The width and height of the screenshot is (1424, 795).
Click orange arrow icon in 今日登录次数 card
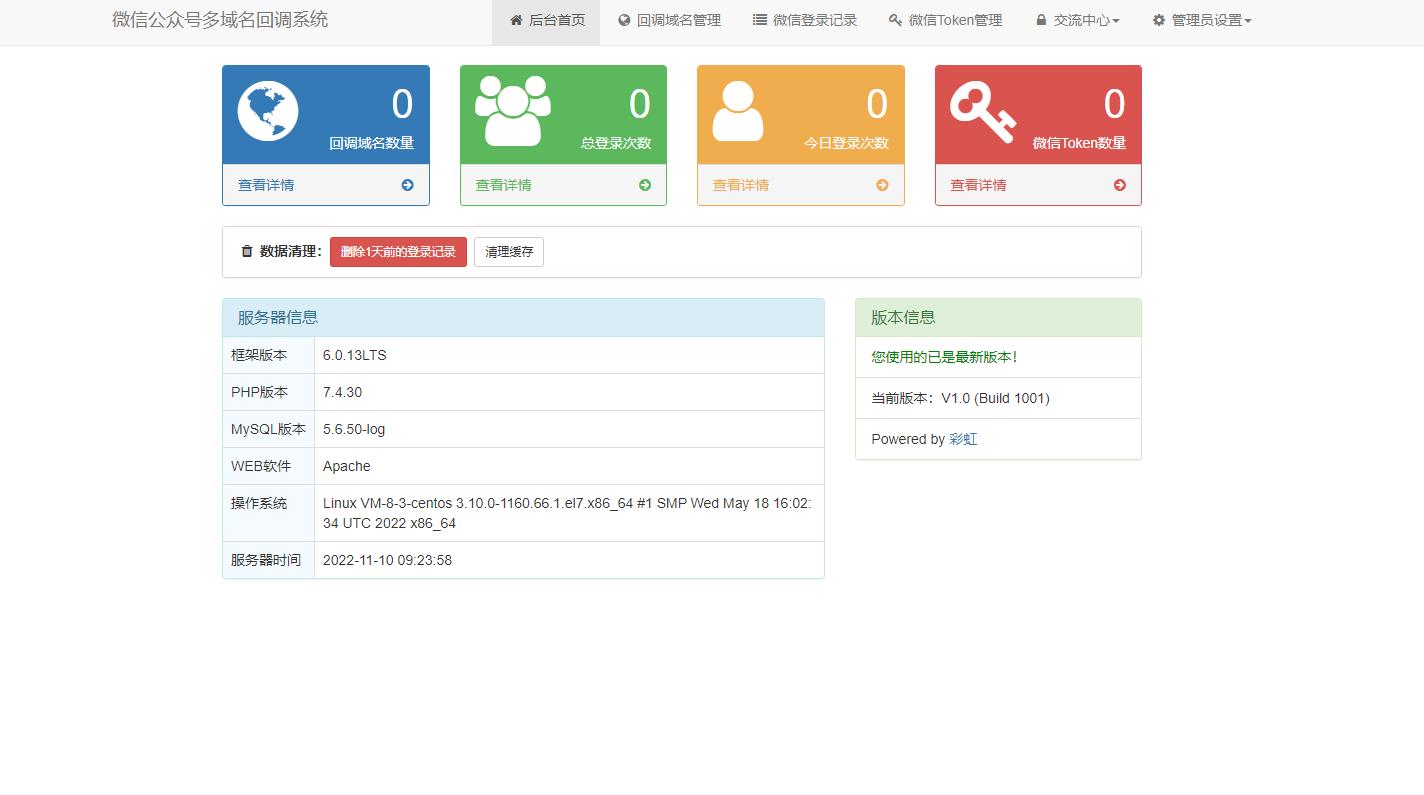882,185
